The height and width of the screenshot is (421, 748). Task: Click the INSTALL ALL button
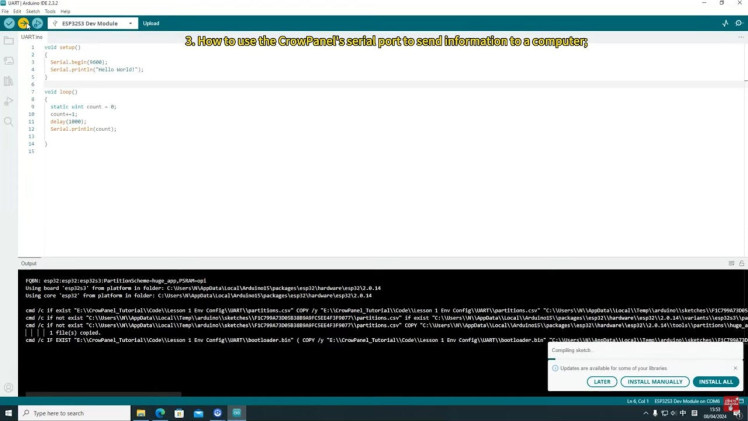click(x=716, y=382)
